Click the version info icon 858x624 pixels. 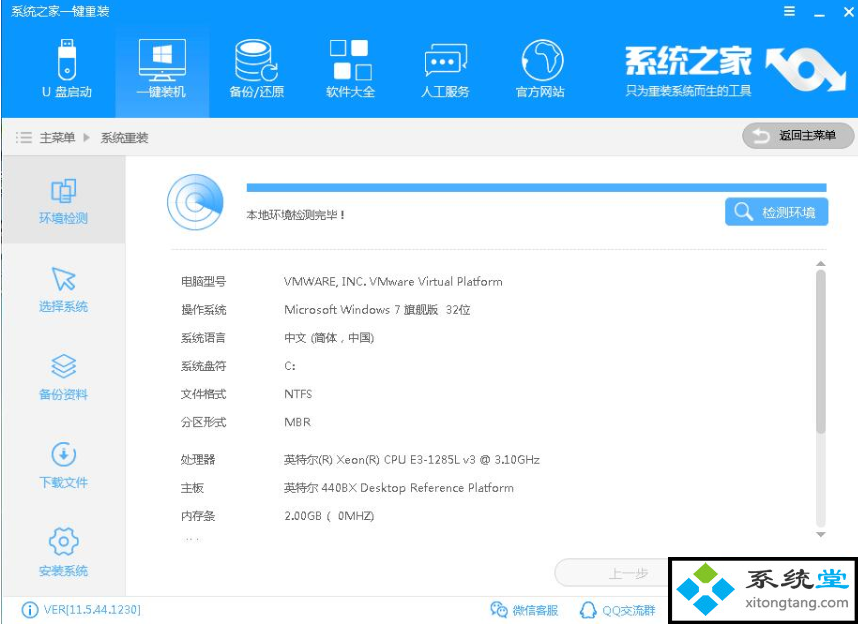pyautogui.click(x=30, y=610)
